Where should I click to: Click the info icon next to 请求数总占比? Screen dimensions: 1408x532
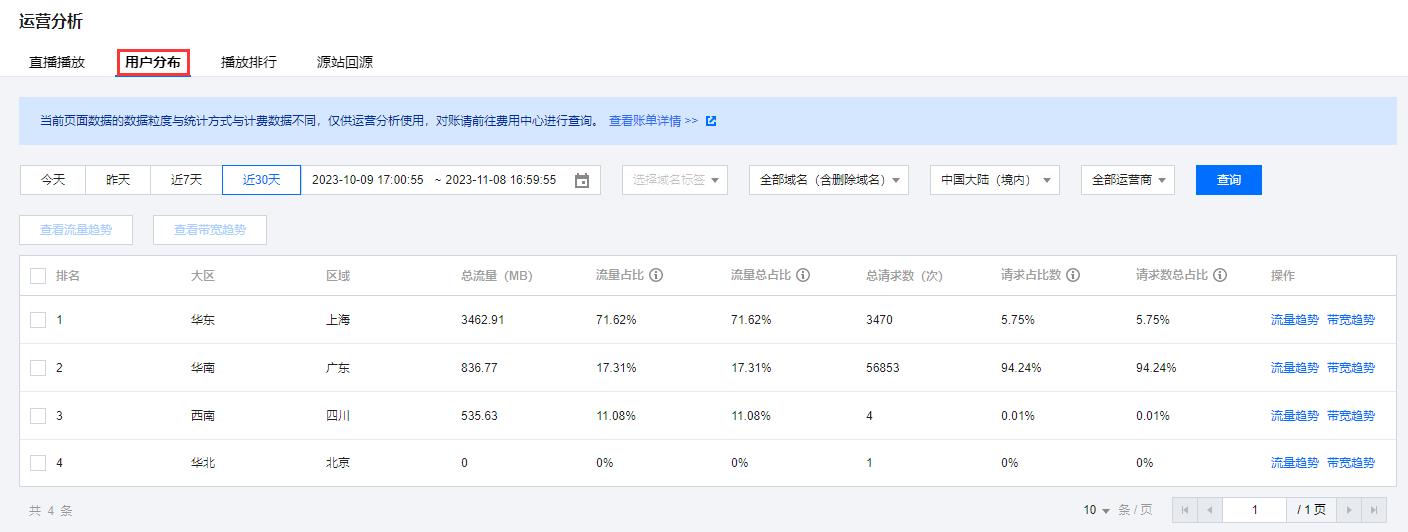1220,275
